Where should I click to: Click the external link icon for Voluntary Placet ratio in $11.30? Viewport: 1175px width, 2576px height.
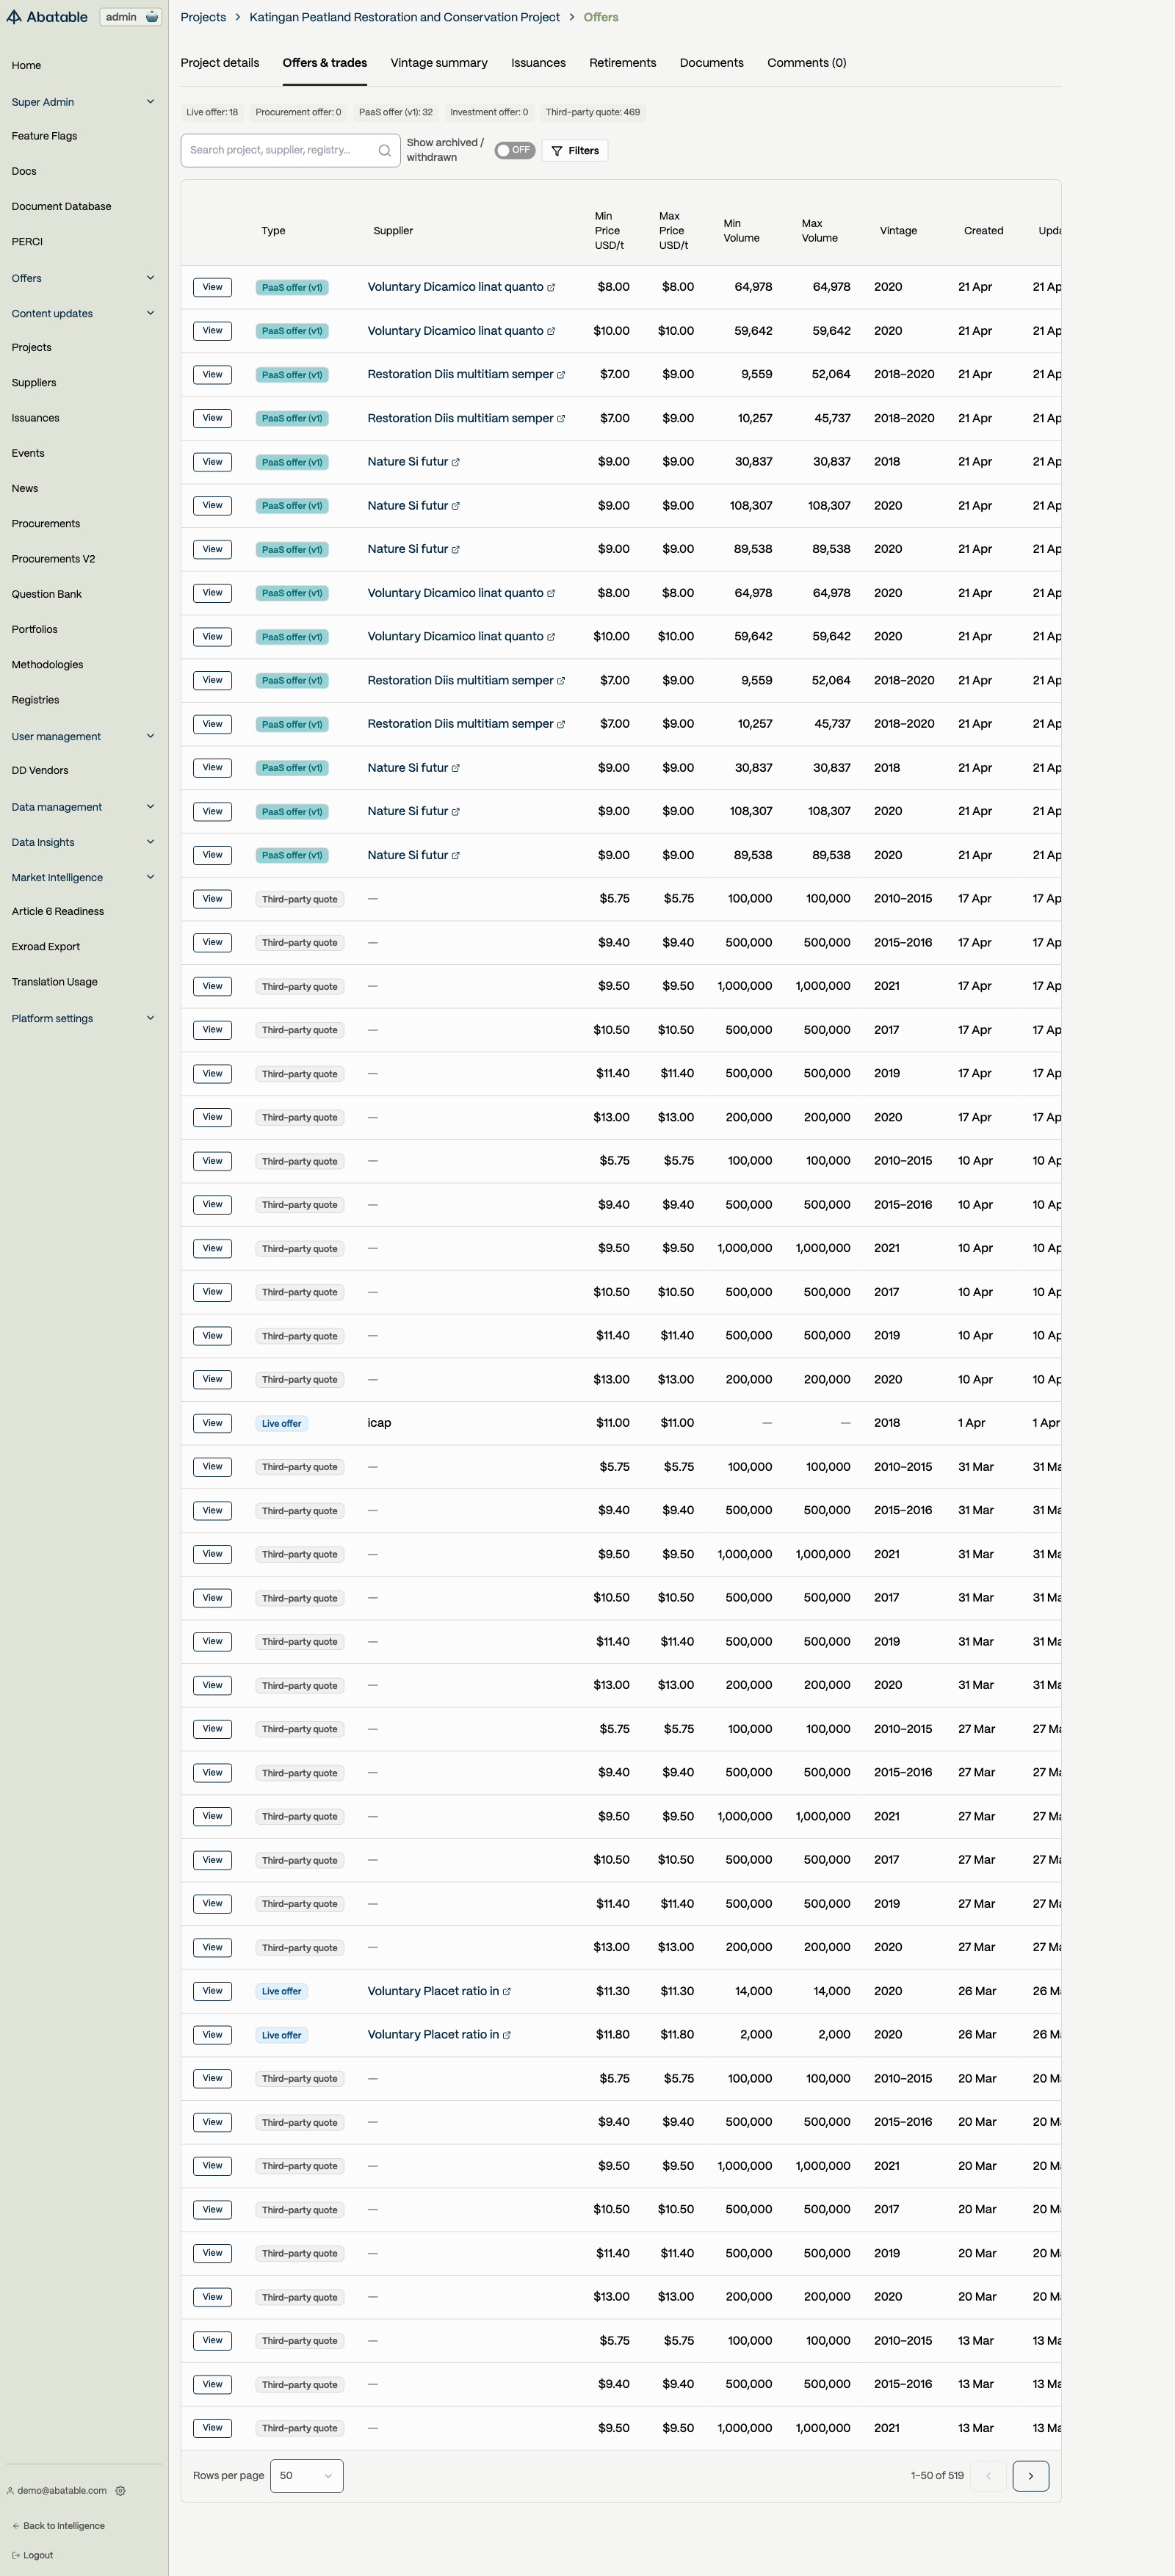click(x=507, y=1992)
